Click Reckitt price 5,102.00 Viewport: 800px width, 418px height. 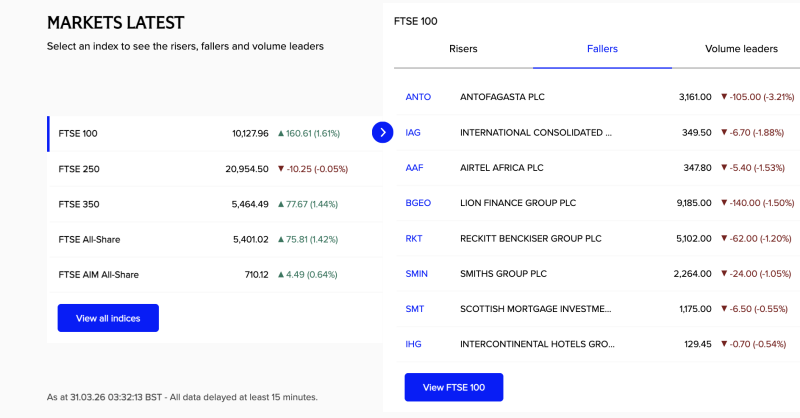[694, 238]
